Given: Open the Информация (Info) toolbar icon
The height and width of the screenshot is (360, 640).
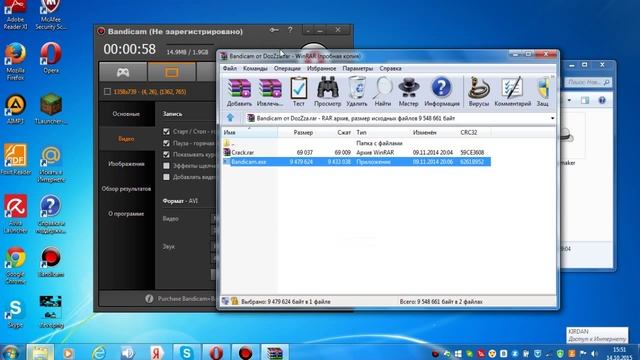Looking at the screenshot, I should tap(442, 92).
